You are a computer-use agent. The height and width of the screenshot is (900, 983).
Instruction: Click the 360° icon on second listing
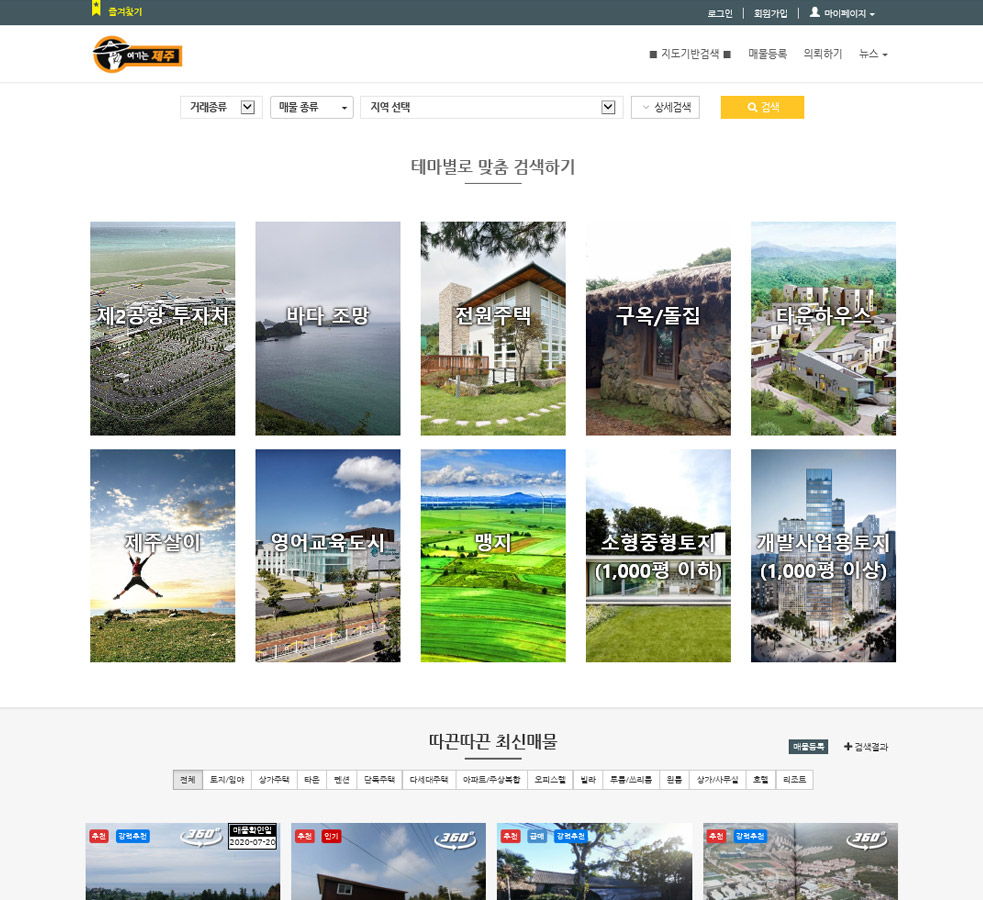click(x=456, y=838)
